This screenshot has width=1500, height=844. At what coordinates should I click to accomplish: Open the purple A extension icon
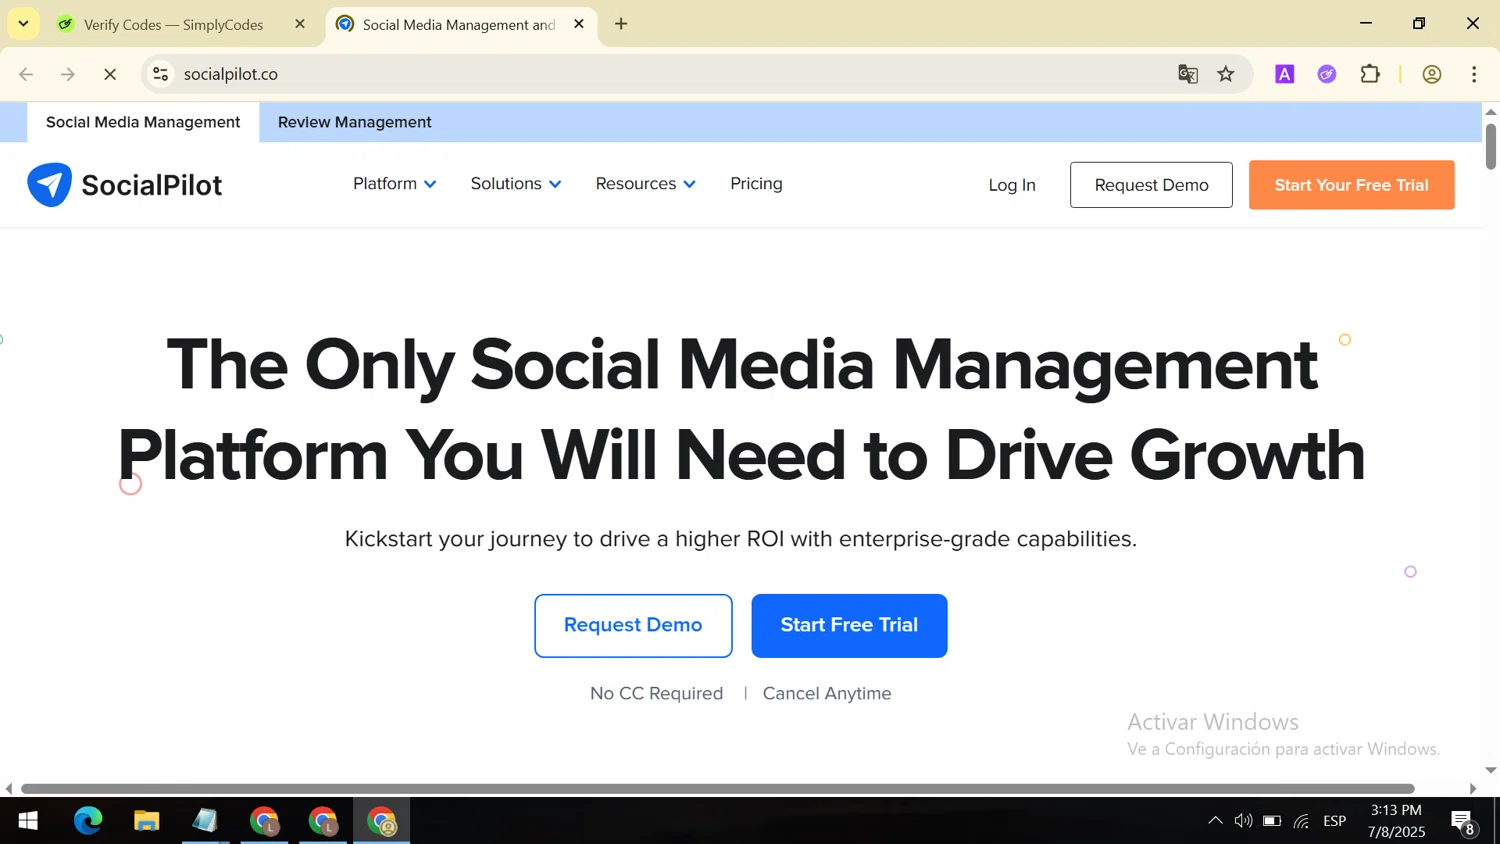click(1285, 74)
